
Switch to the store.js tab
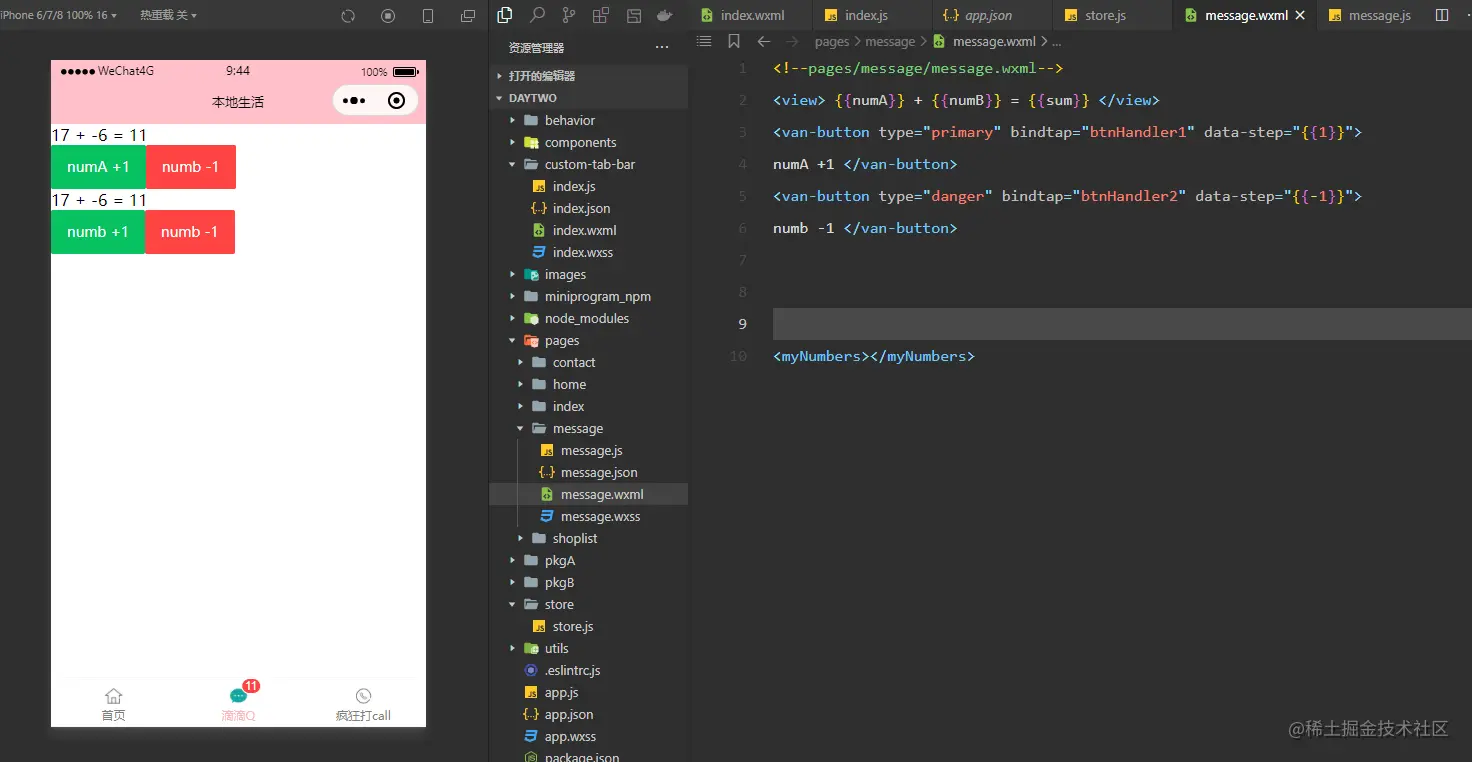1105,15
